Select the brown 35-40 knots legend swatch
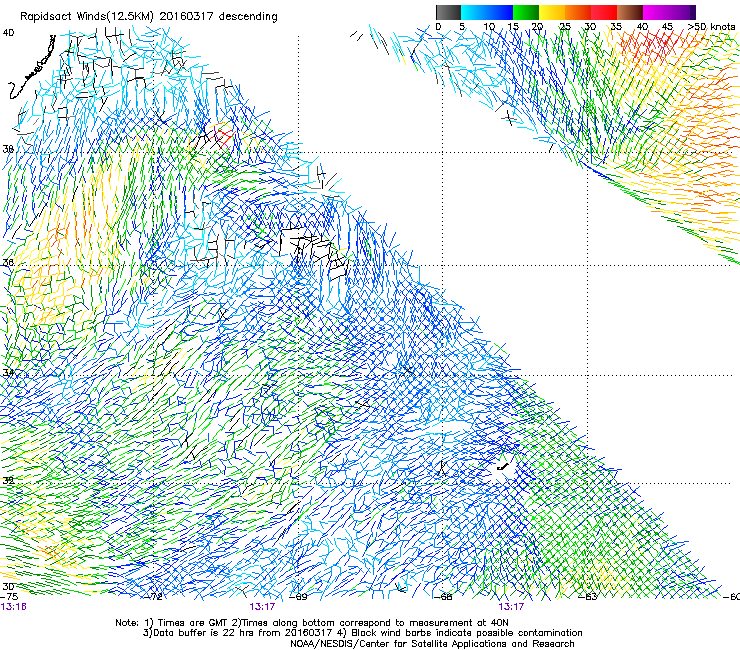 630,12
